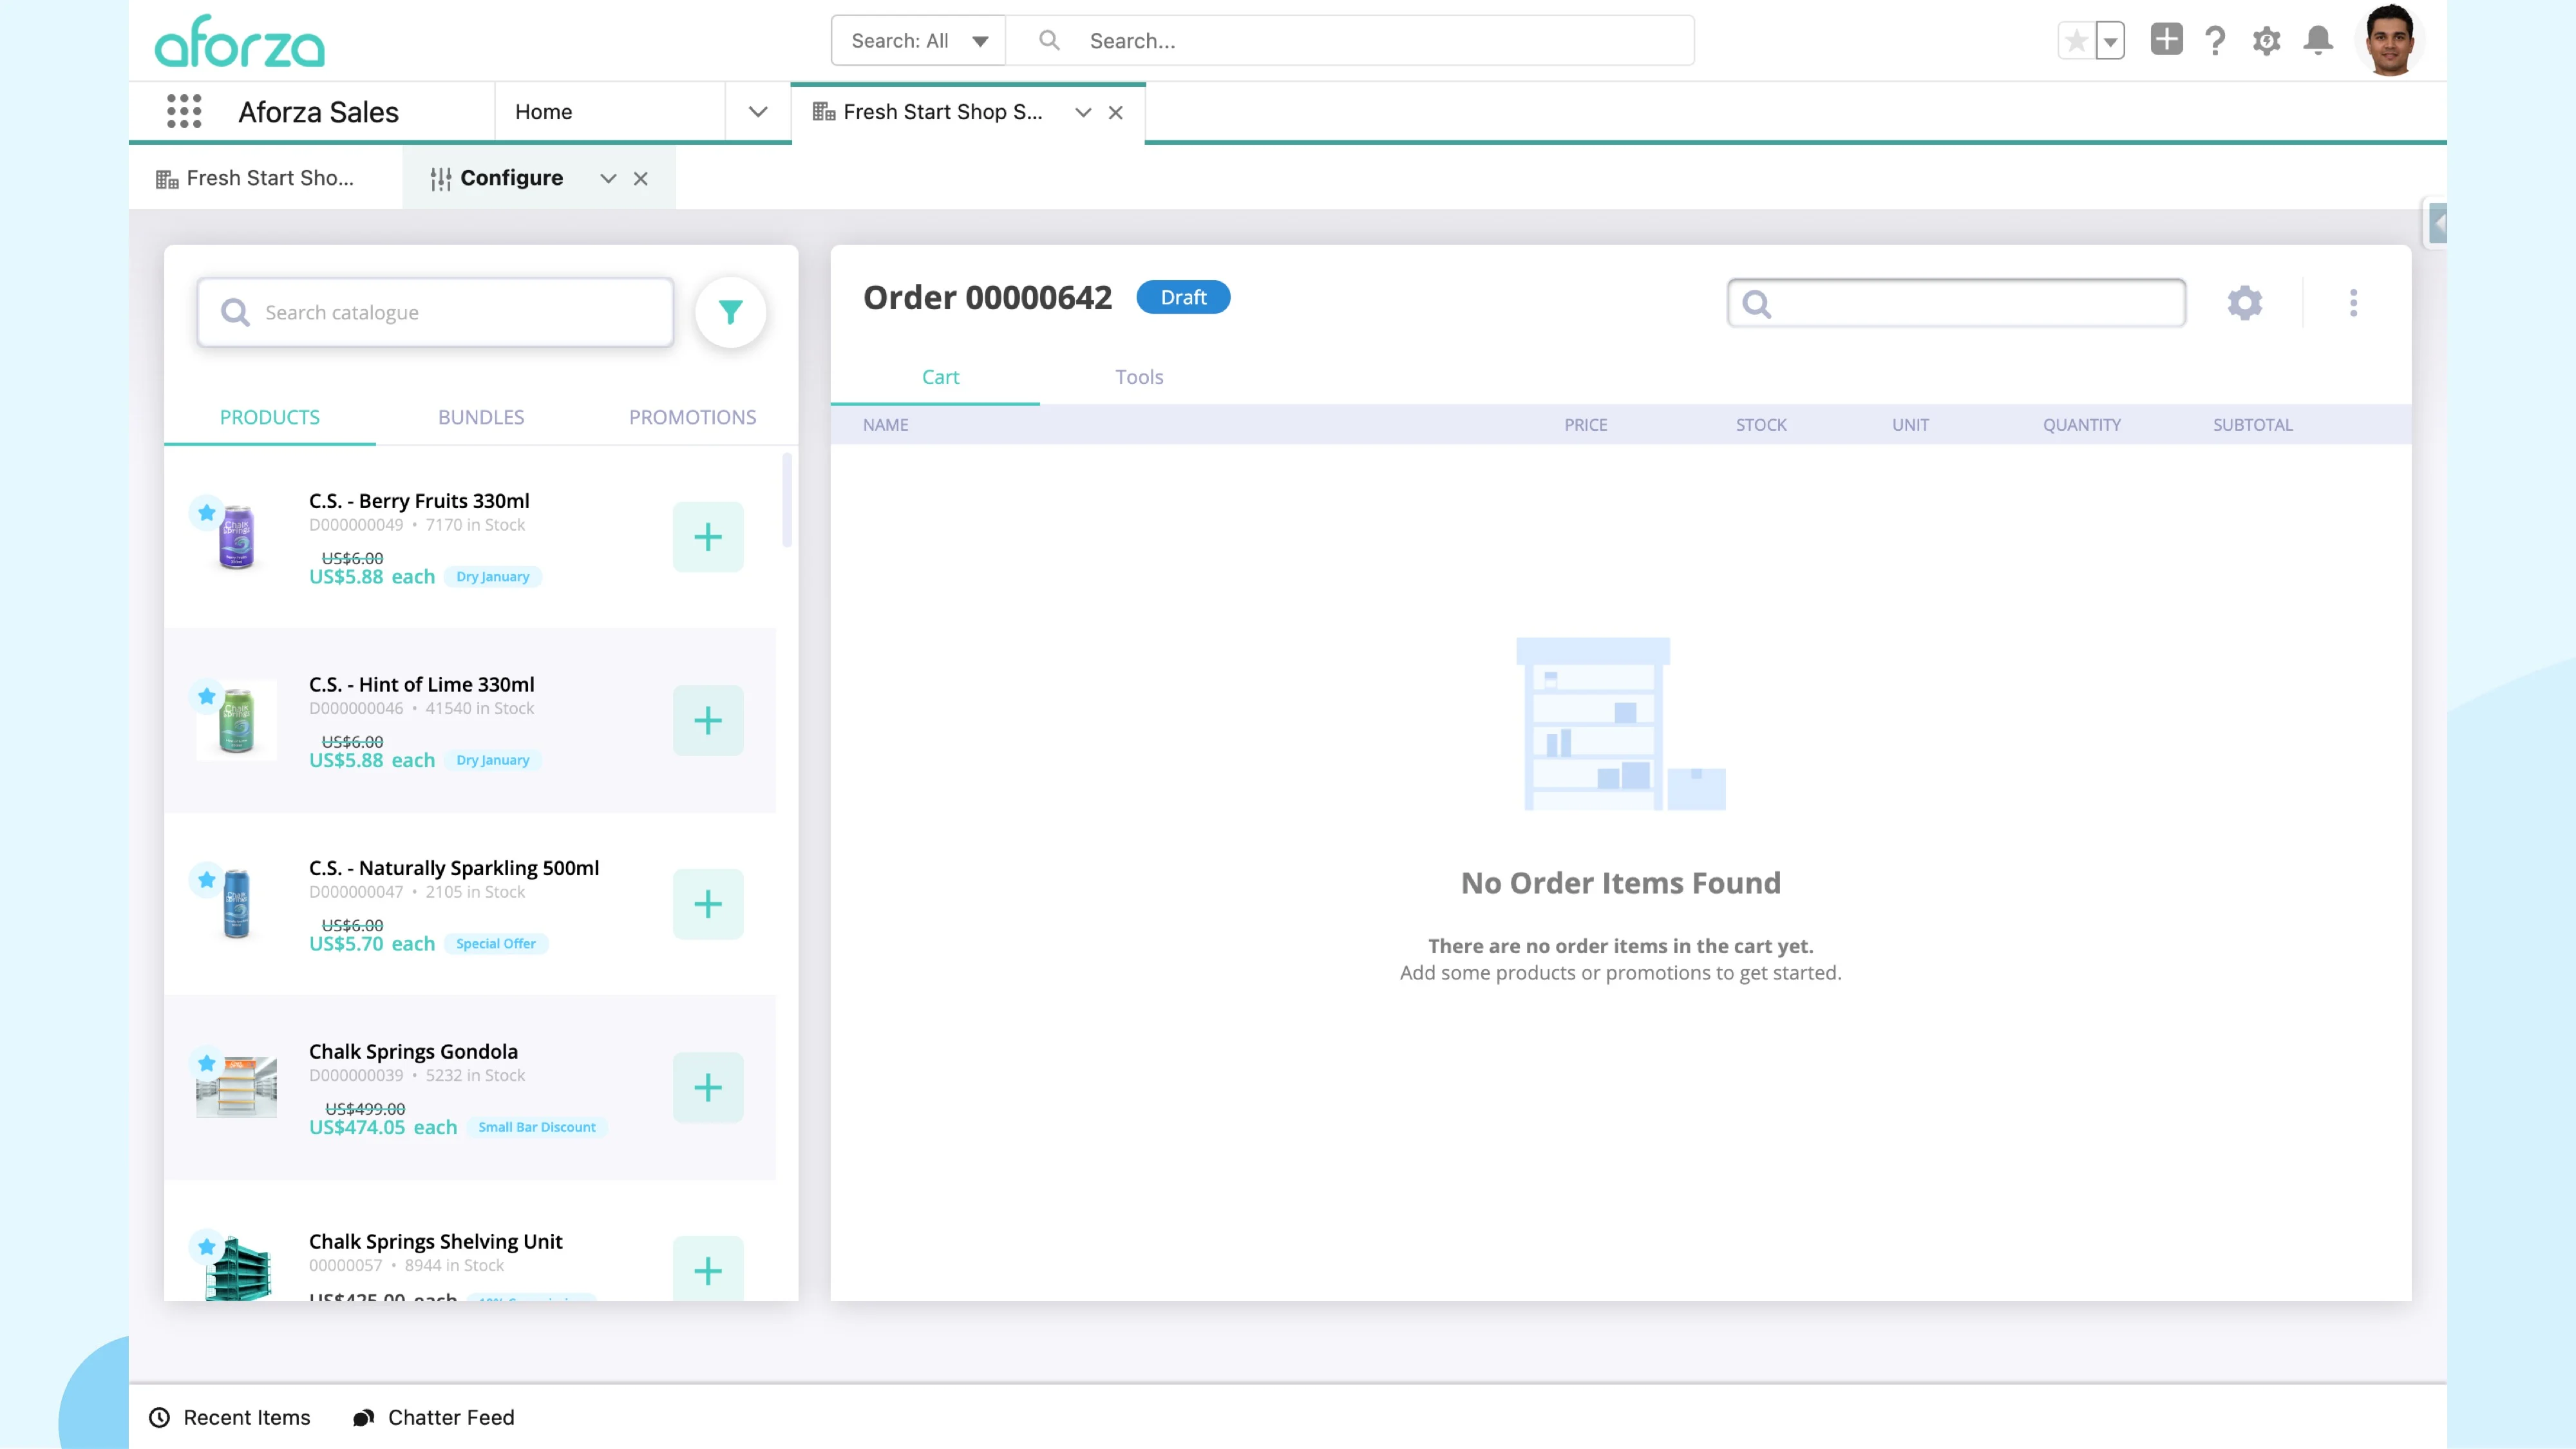The image size is (2576, 1449).
Task: Toggle favorite star on Hint of Lime 330ml
Action: click(206, 696)
